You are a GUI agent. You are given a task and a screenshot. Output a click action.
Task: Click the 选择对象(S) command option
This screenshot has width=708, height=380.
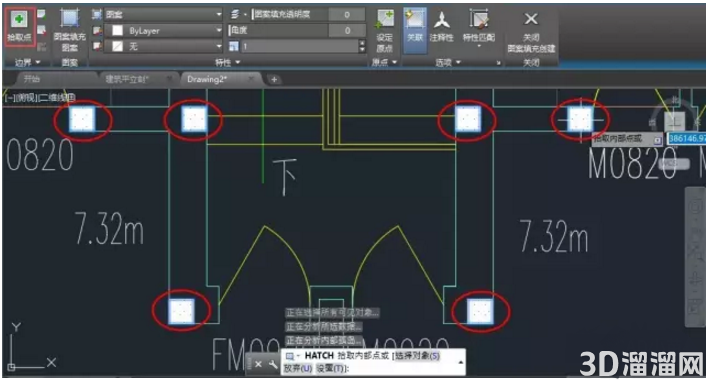click(417, 356)
